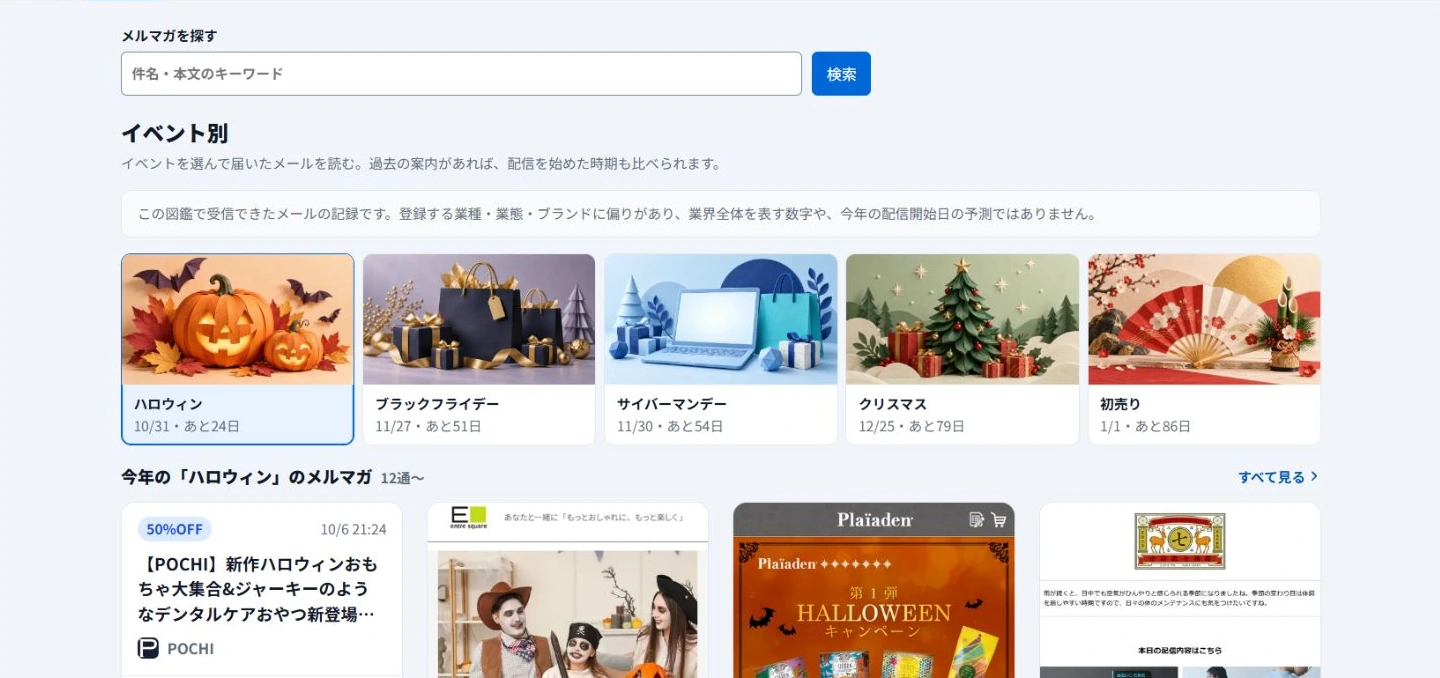Click the Christmas tree image

[x=962, y=319]
